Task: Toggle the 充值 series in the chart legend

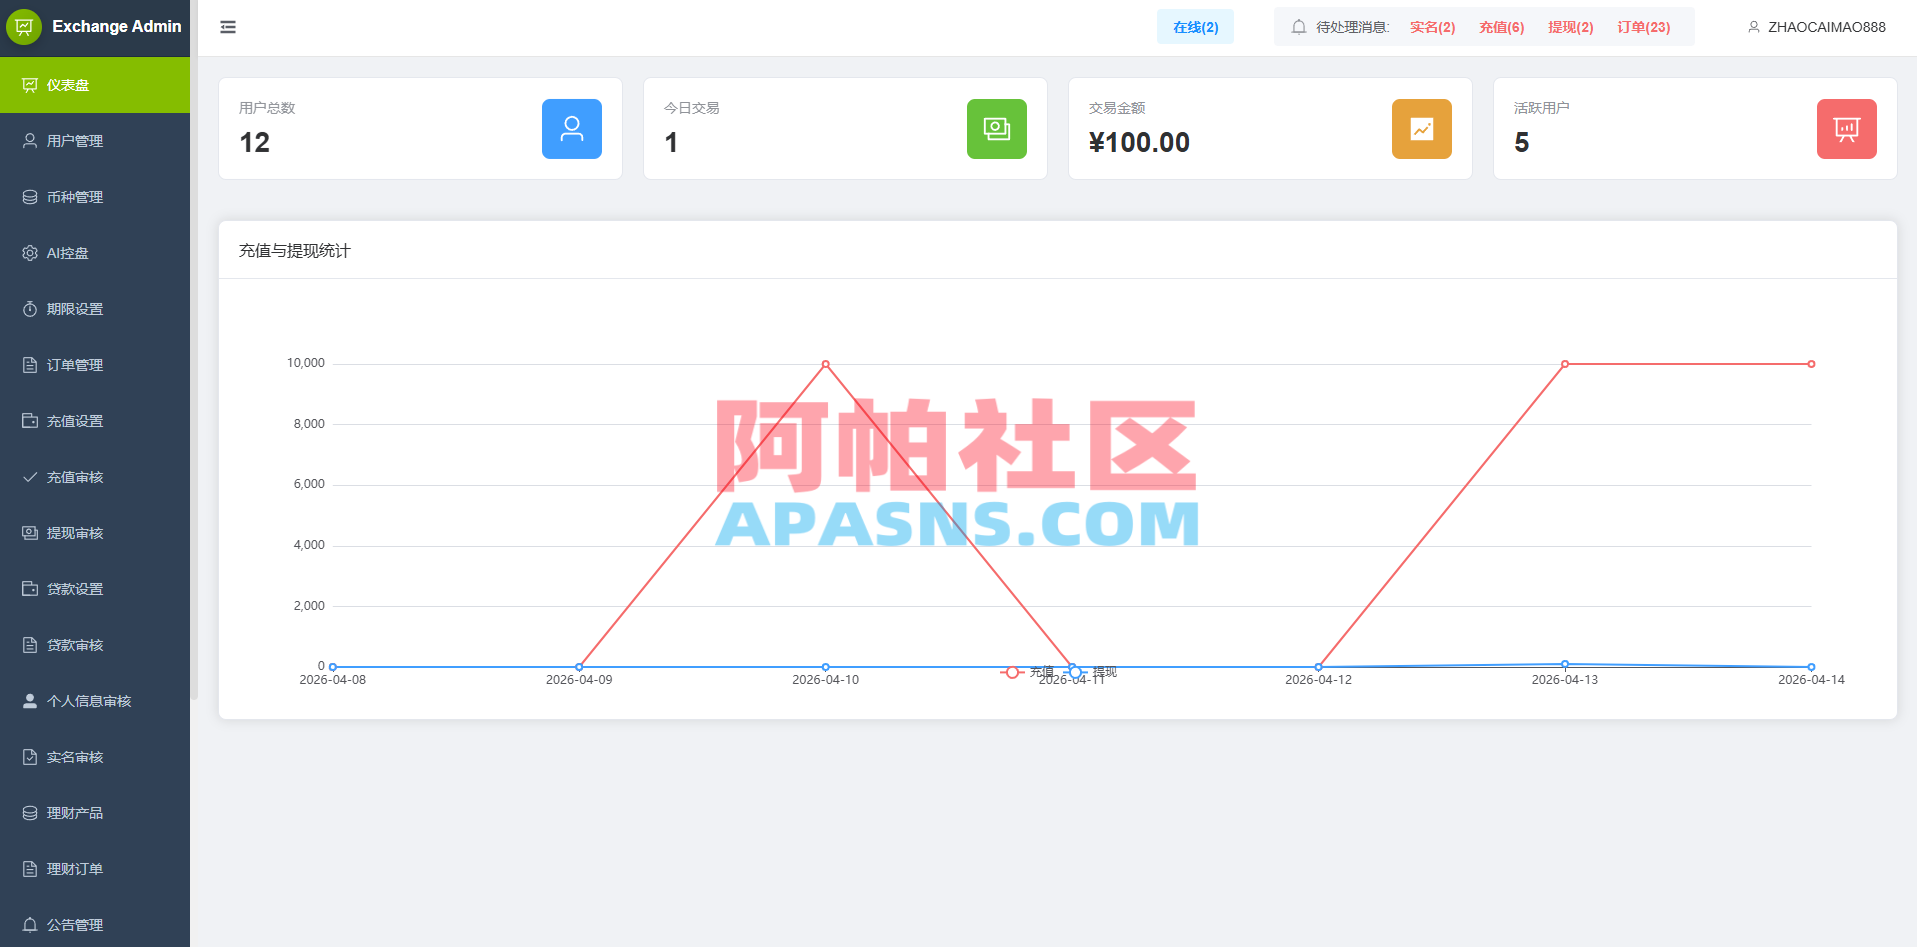Action: [x=1027, y=672]
